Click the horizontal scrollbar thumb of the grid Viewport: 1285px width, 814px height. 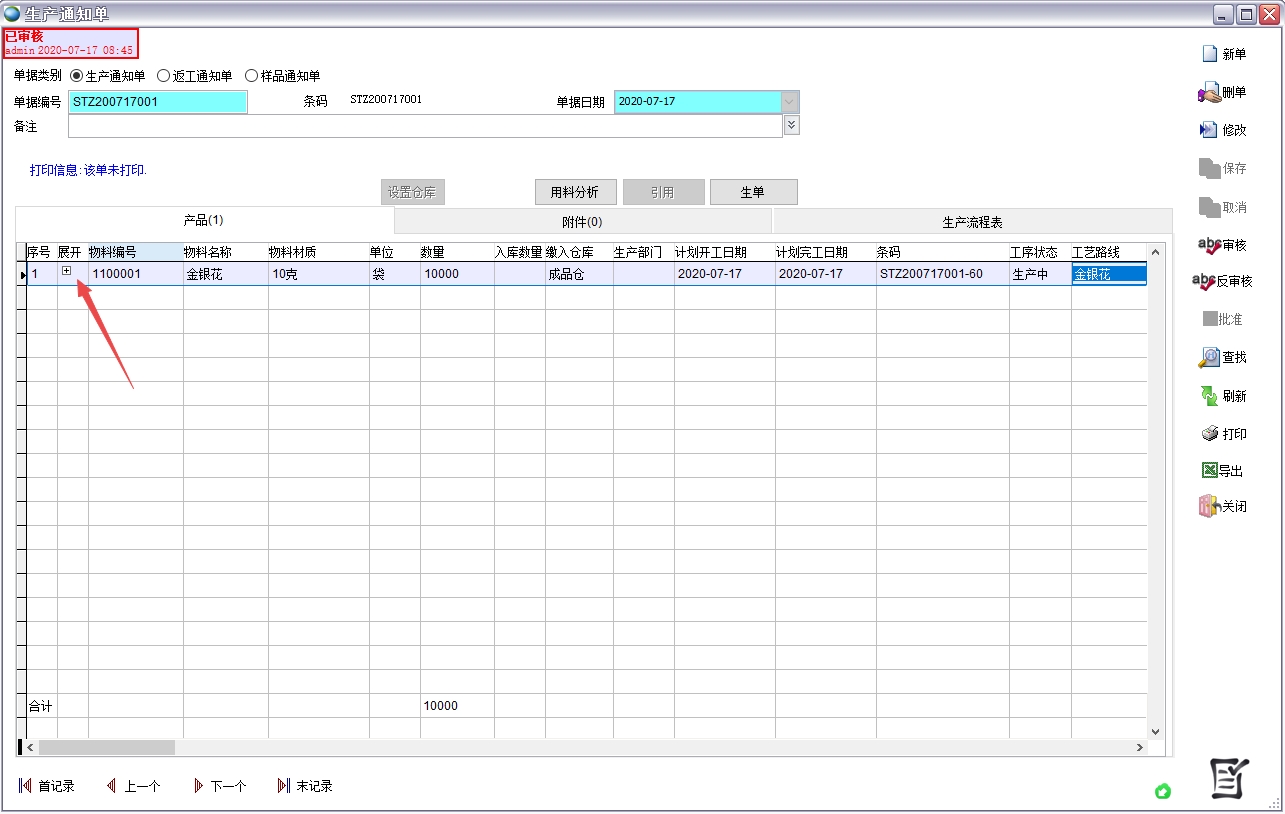point(106,747)
